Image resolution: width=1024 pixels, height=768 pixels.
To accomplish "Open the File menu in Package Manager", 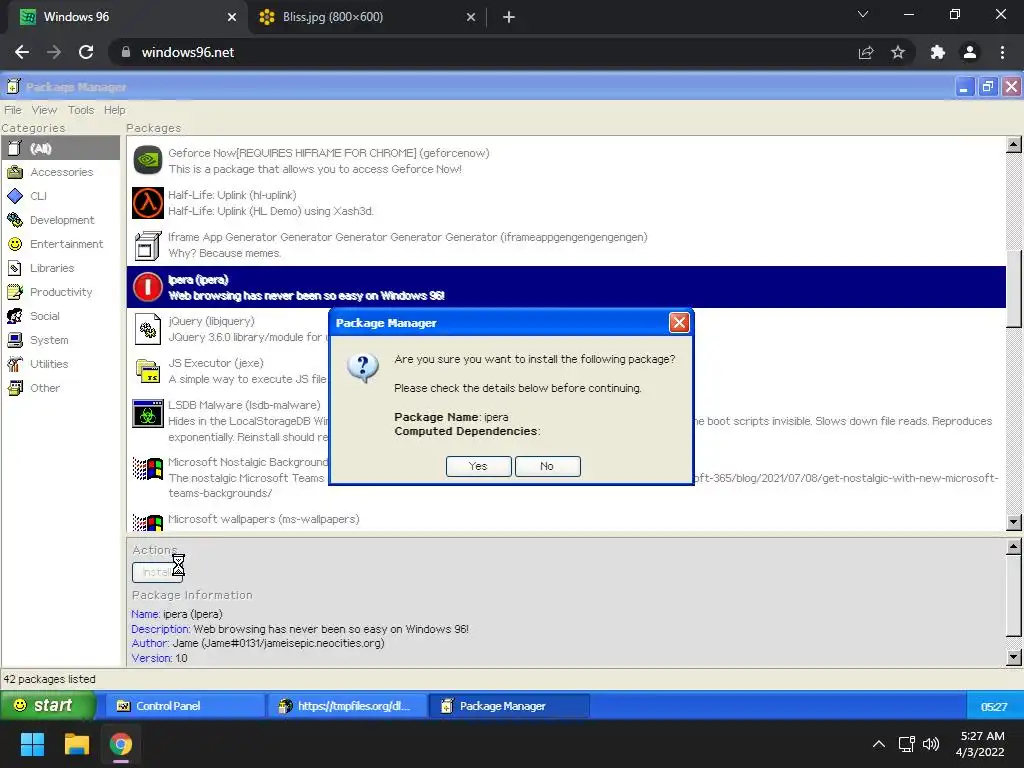I will (13, 110).
